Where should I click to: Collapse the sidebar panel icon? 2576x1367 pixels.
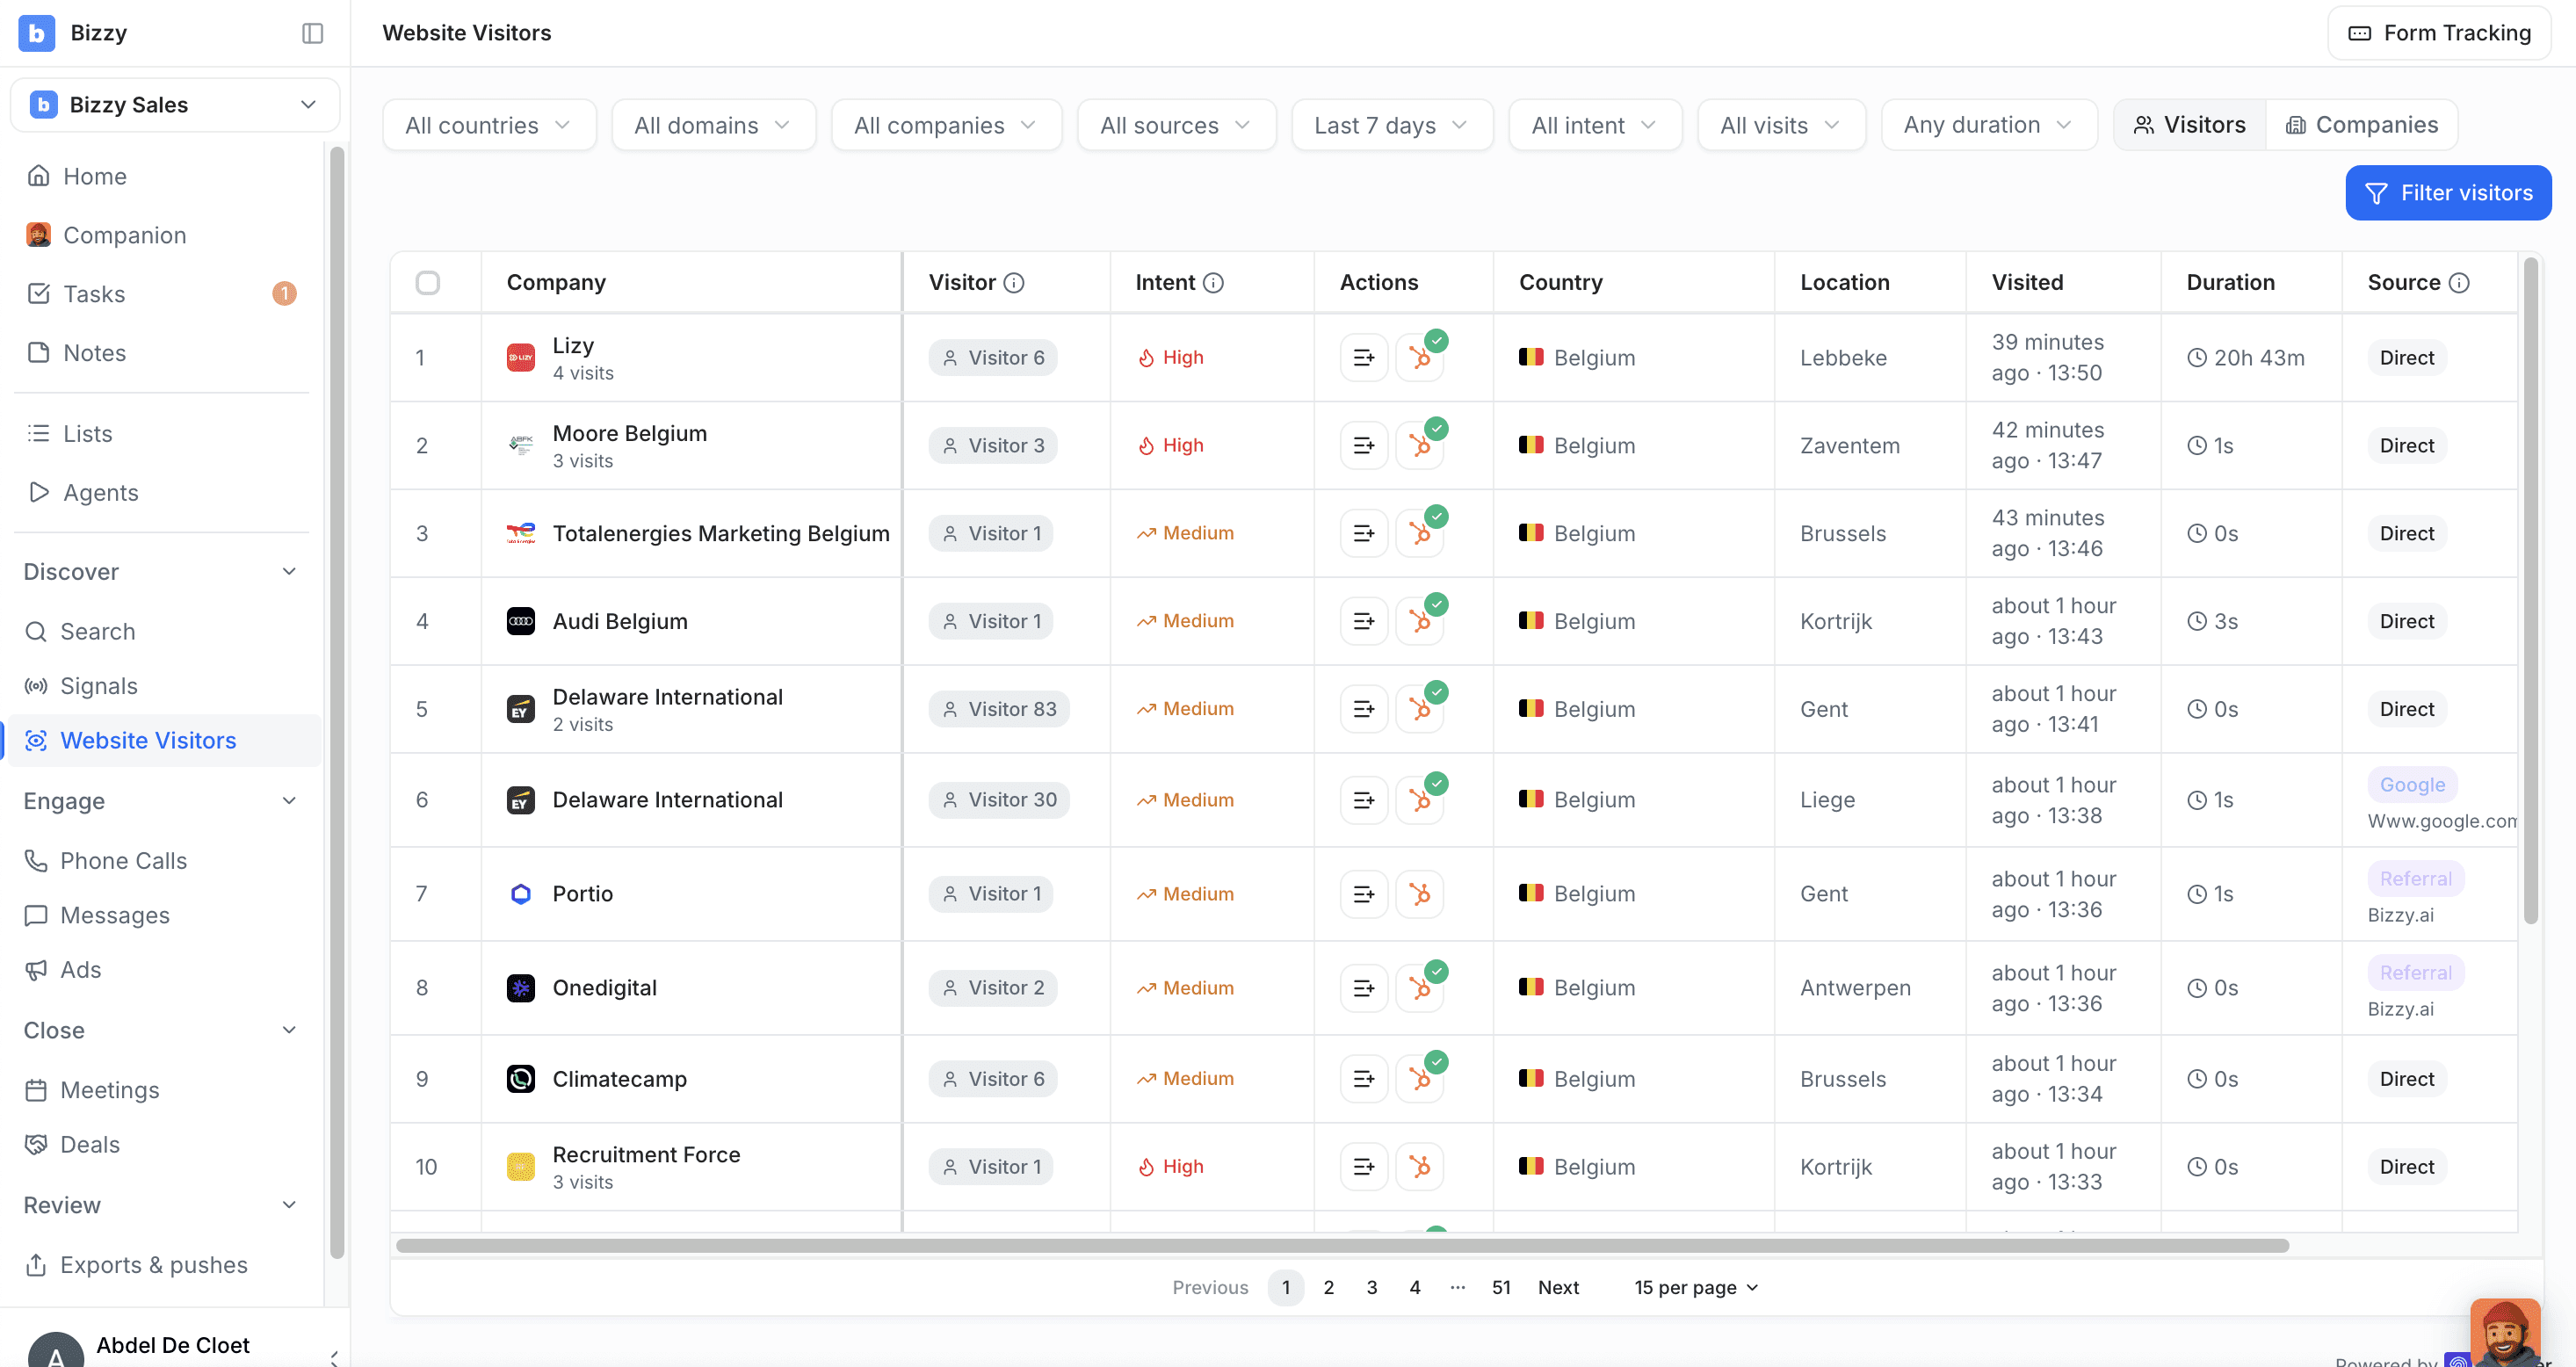point(312,33)
